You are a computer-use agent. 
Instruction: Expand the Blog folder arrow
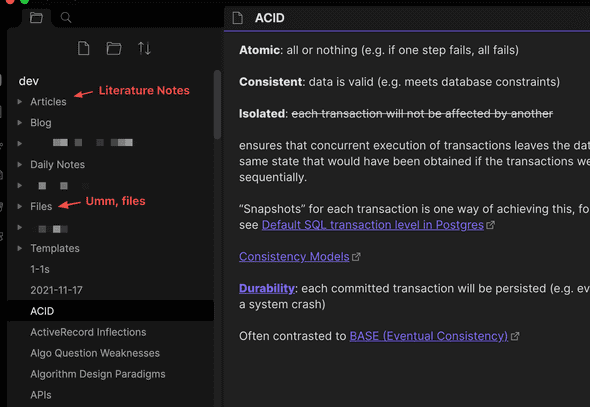[x=20, y=123]
